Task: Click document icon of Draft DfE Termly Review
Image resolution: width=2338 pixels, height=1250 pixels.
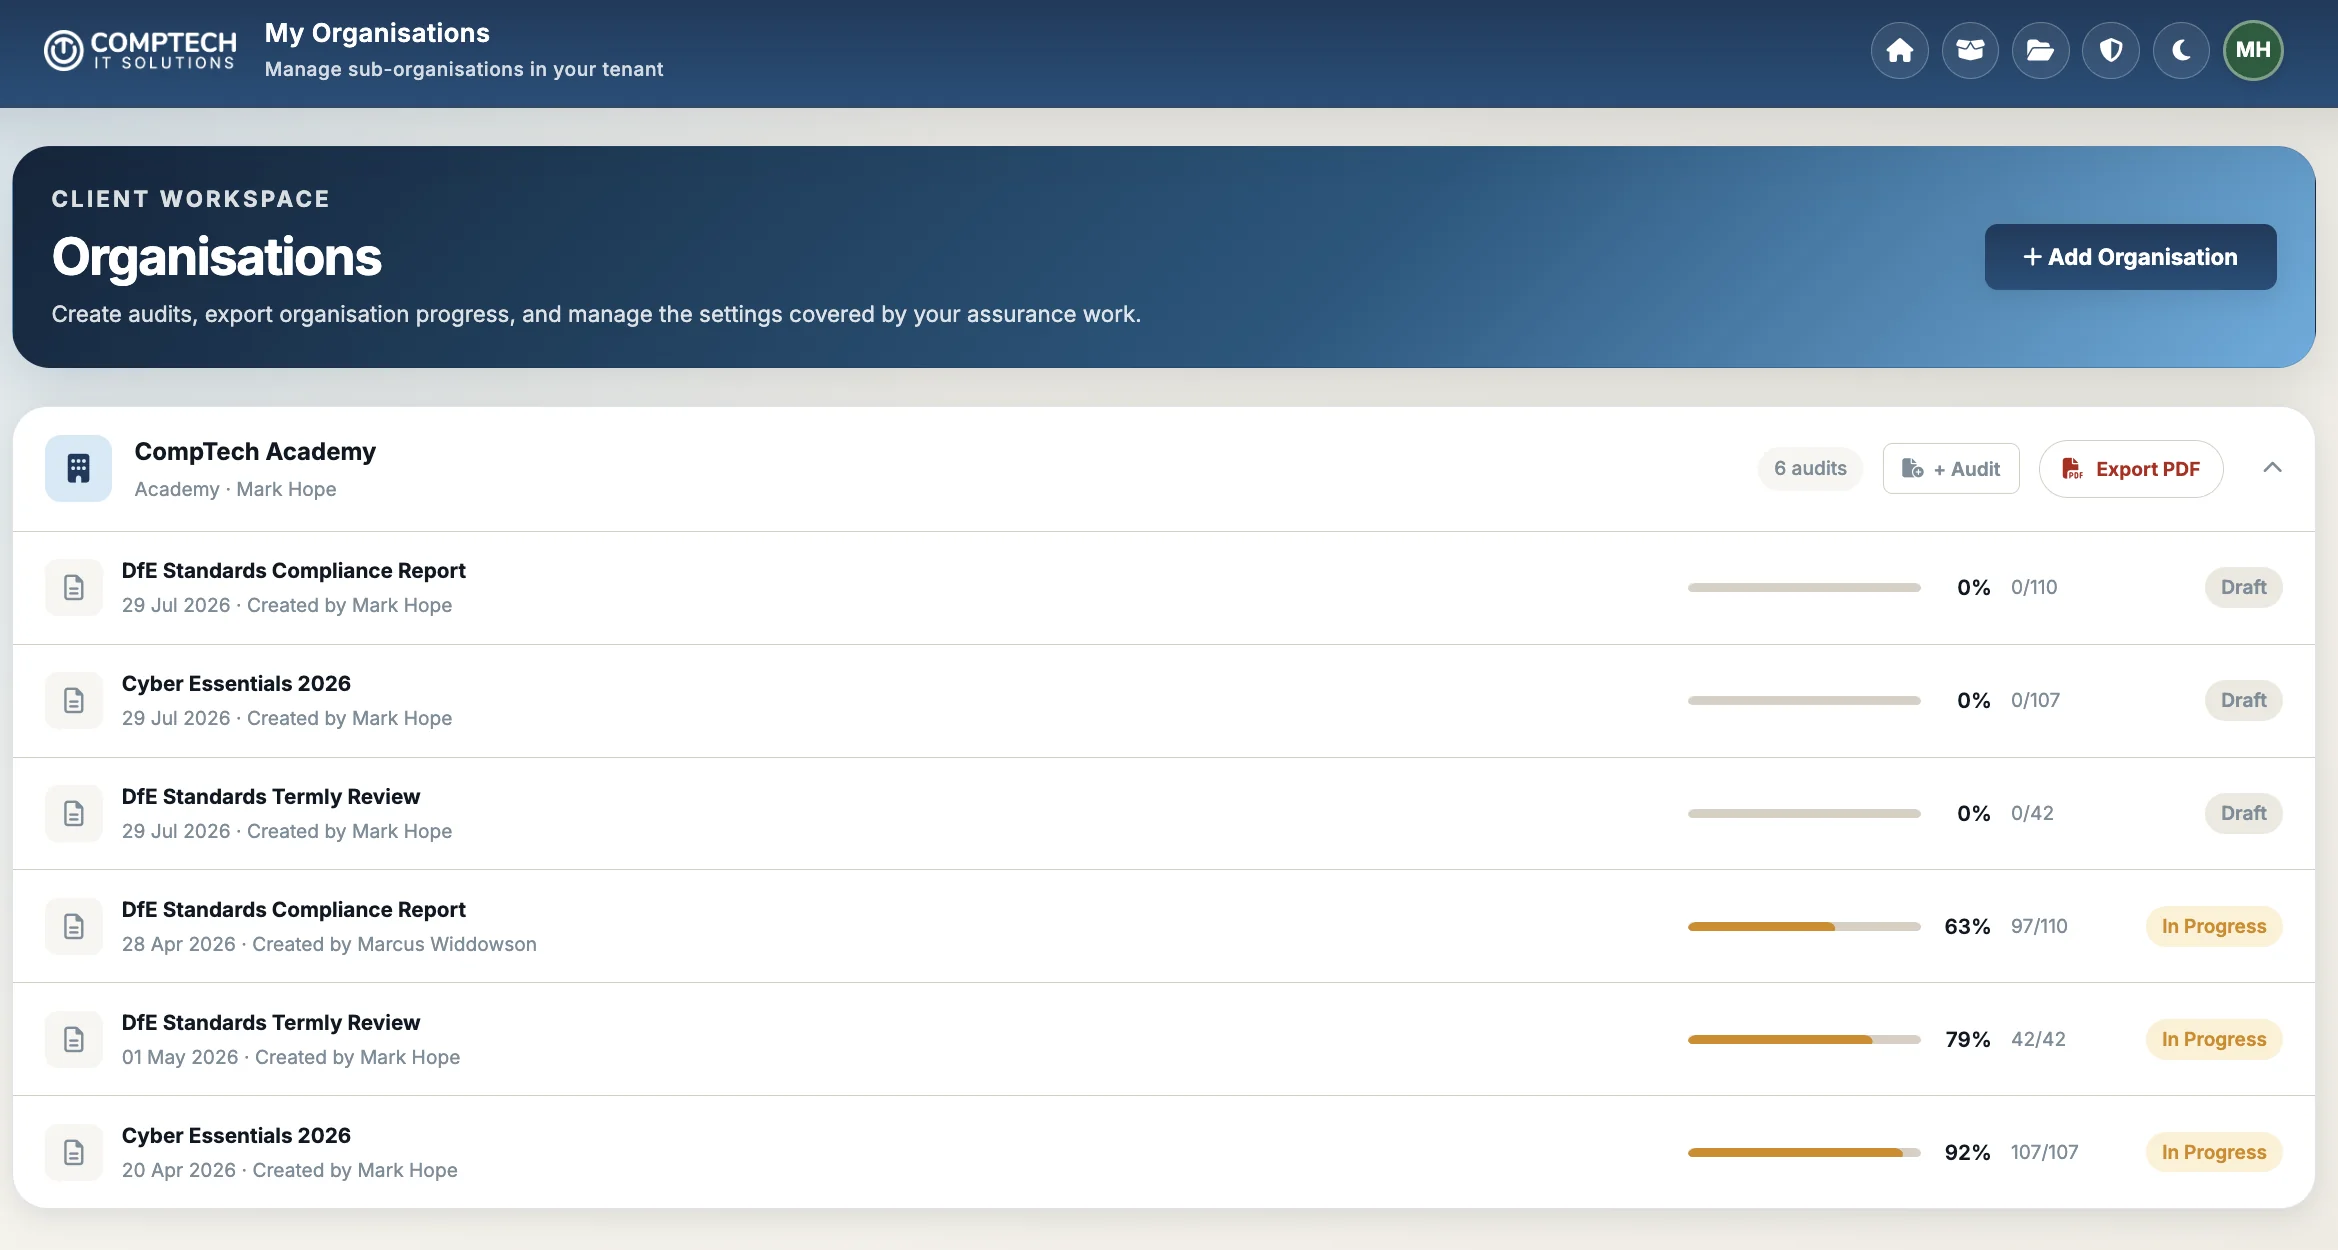Action: pos(74,813)
